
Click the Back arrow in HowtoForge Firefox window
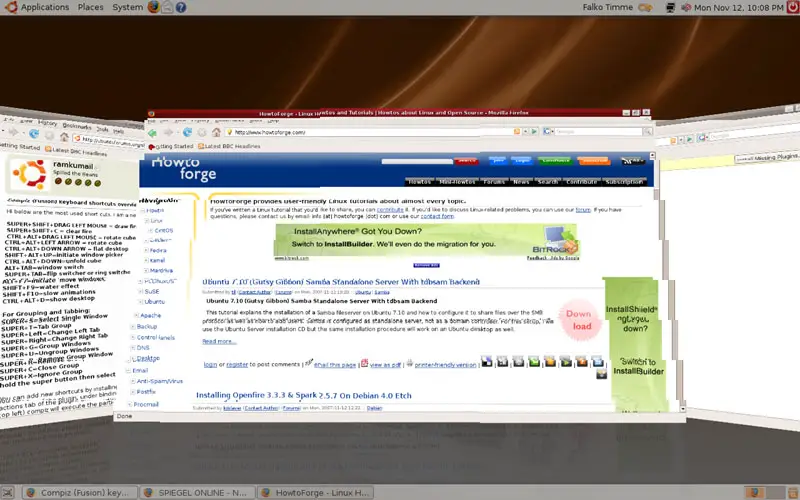[153, 133]
